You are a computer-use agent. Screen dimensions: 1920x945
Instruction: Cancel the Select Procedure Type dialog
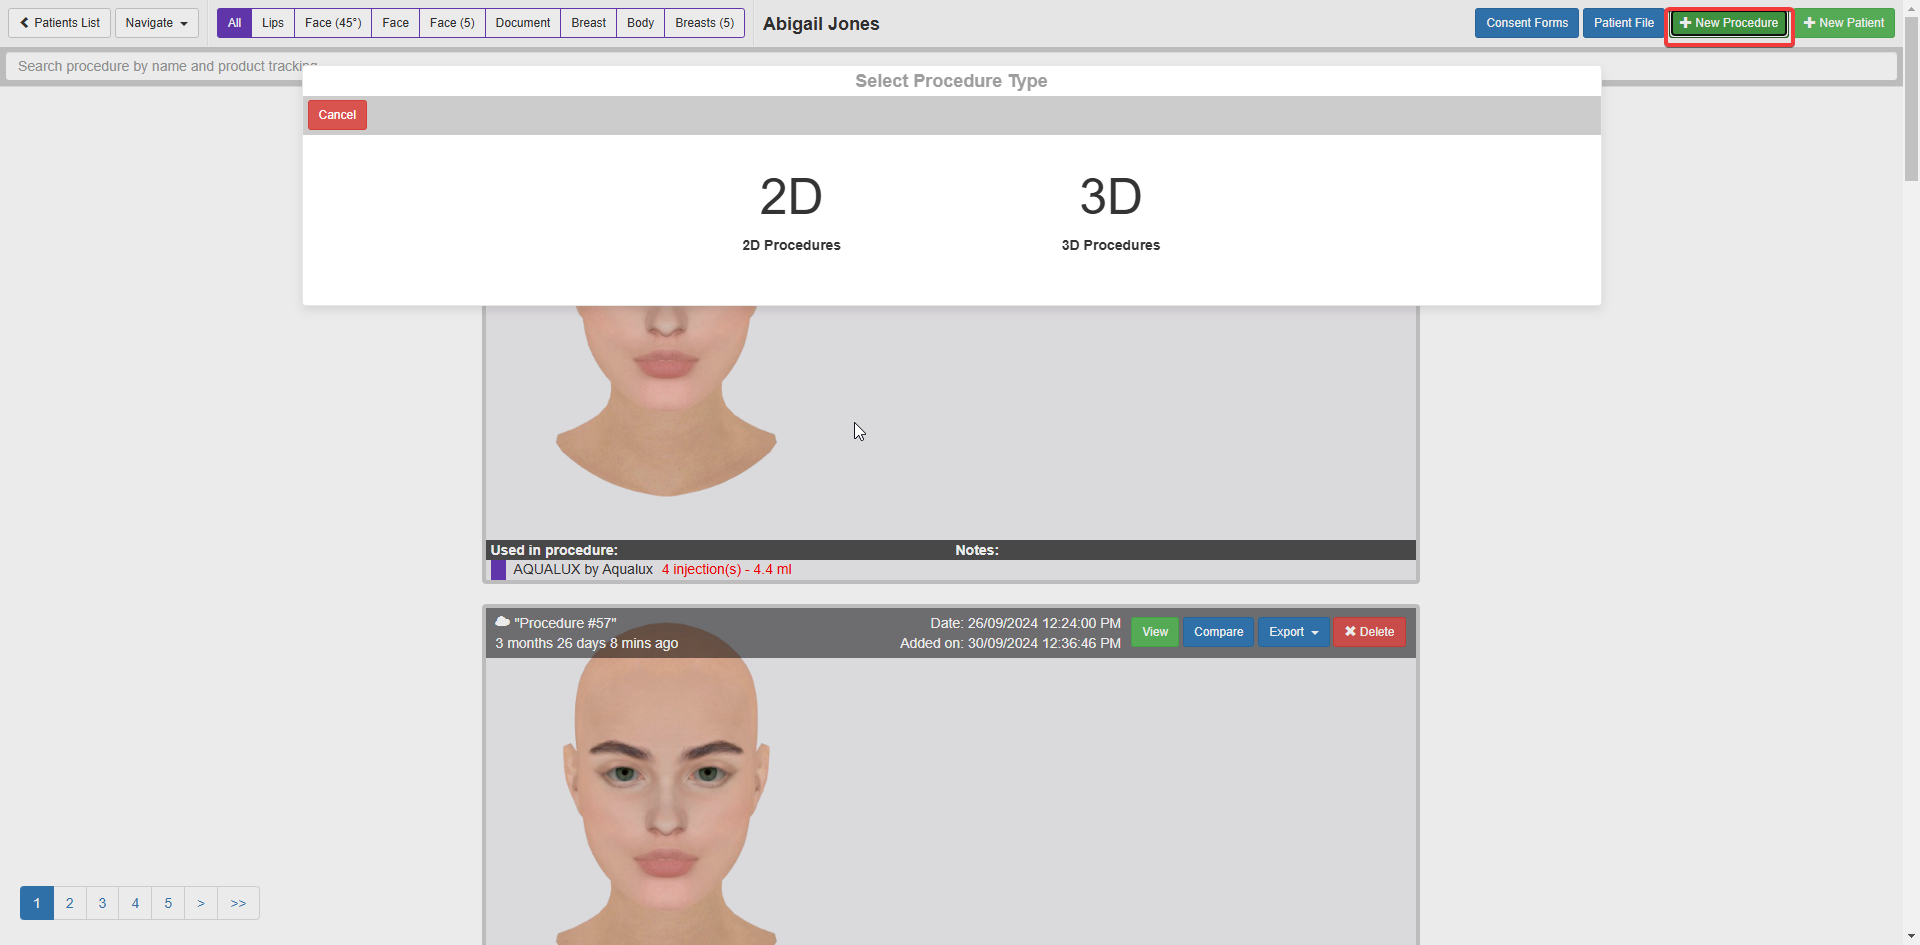click(x=337, y=115)
